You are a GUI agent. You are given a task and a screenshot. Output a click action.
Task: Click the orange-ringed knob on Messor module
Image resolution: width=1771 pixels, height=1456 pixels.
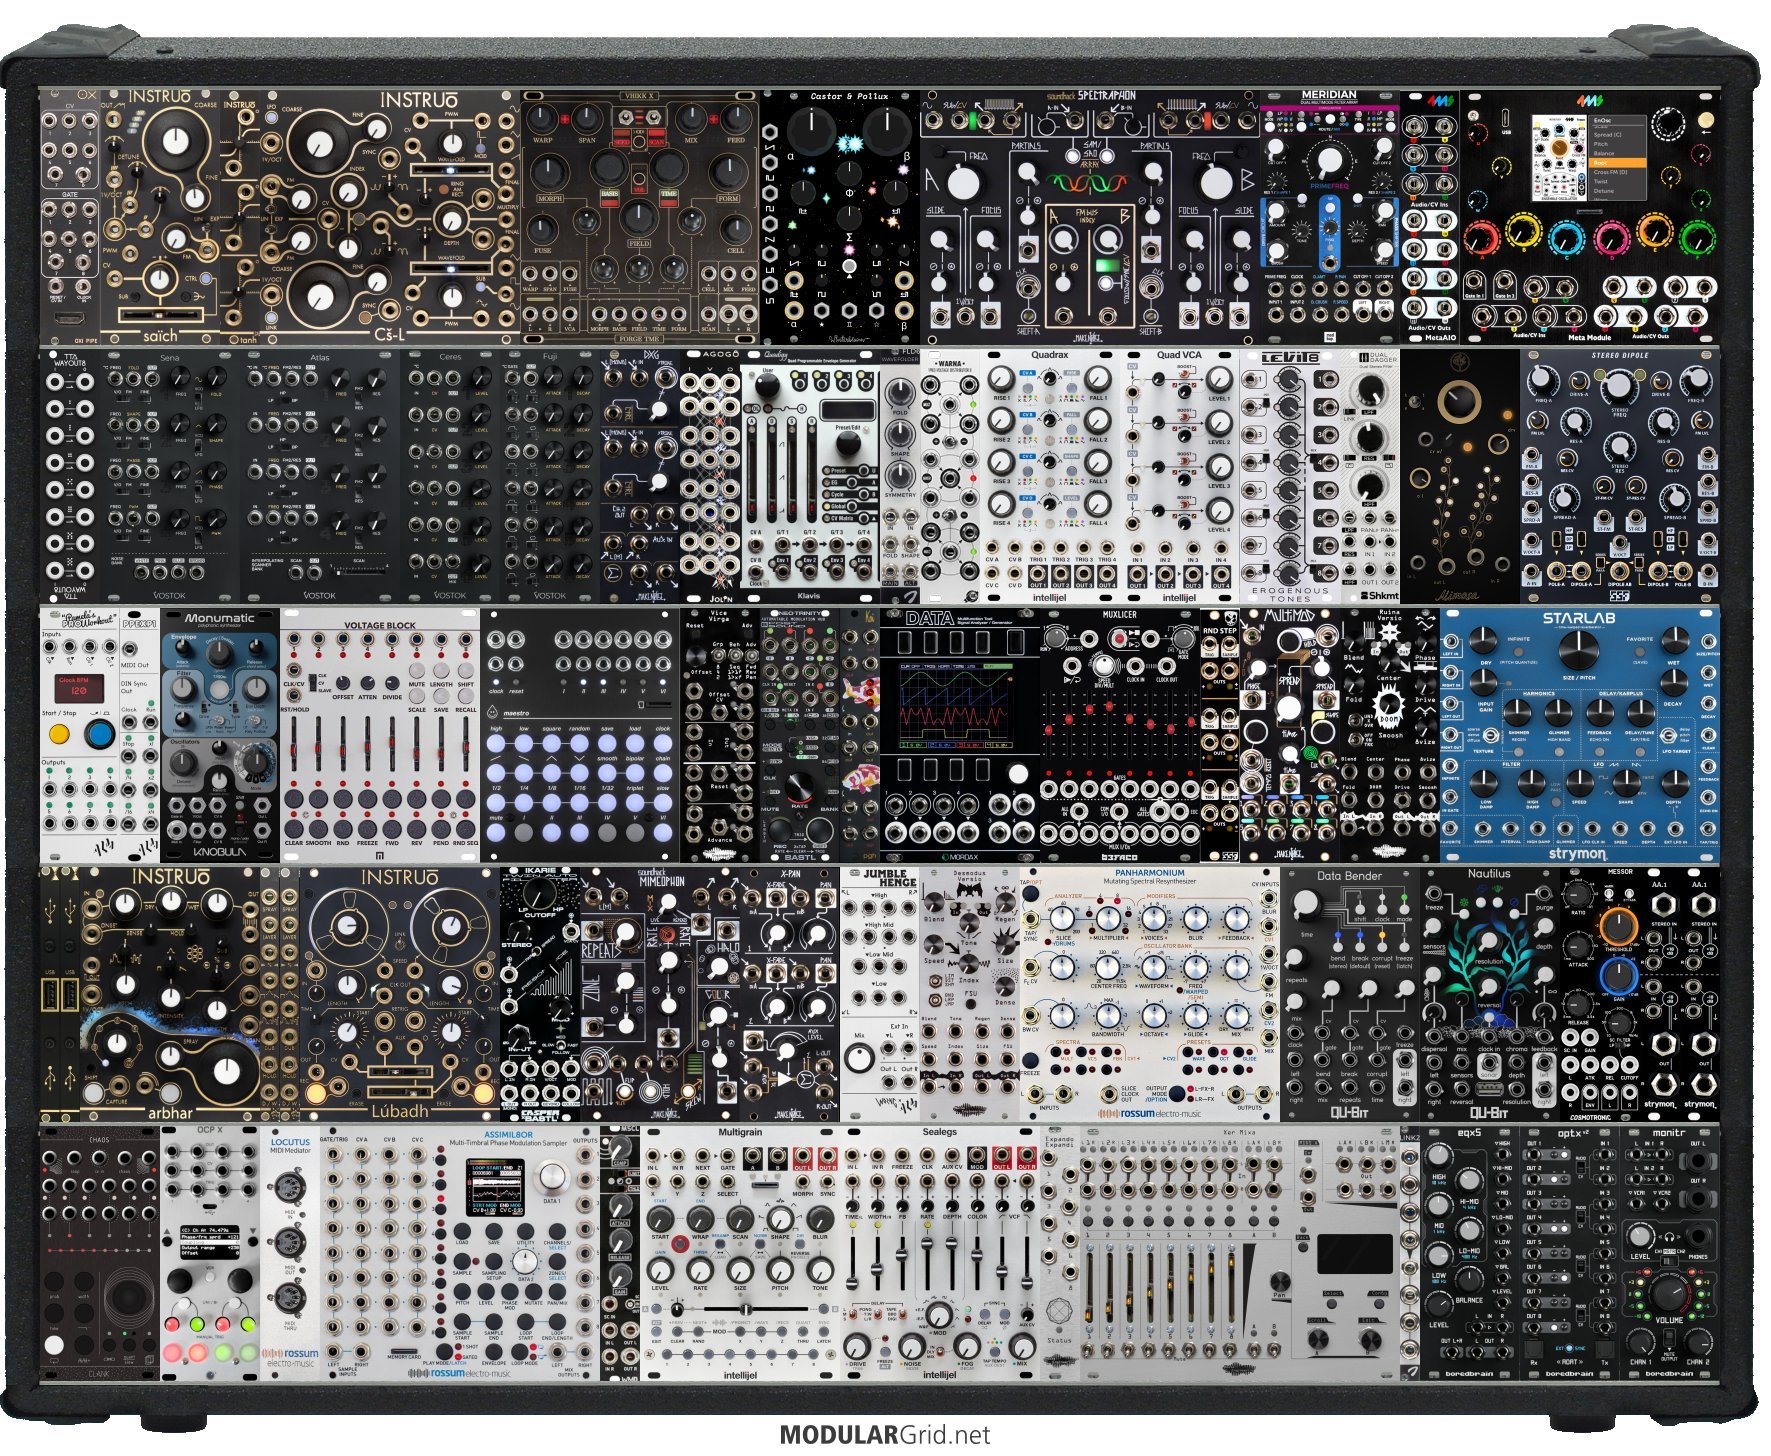(x=1617, y=925)
